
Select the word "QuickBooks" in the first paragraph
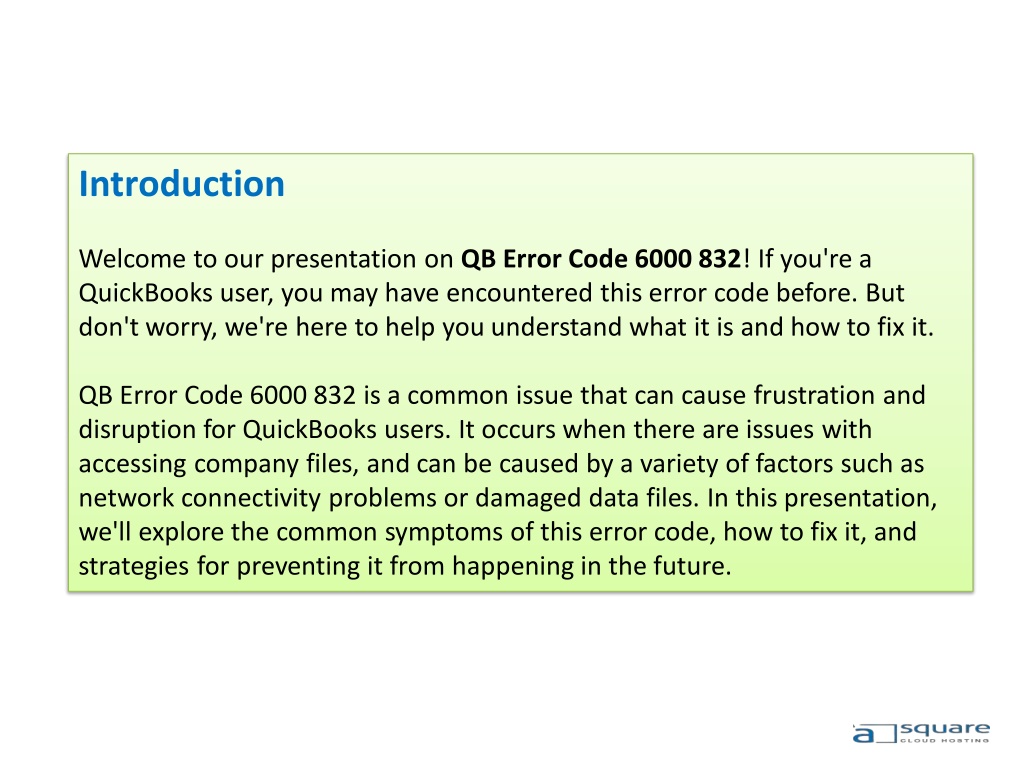[x=146, y=293]
